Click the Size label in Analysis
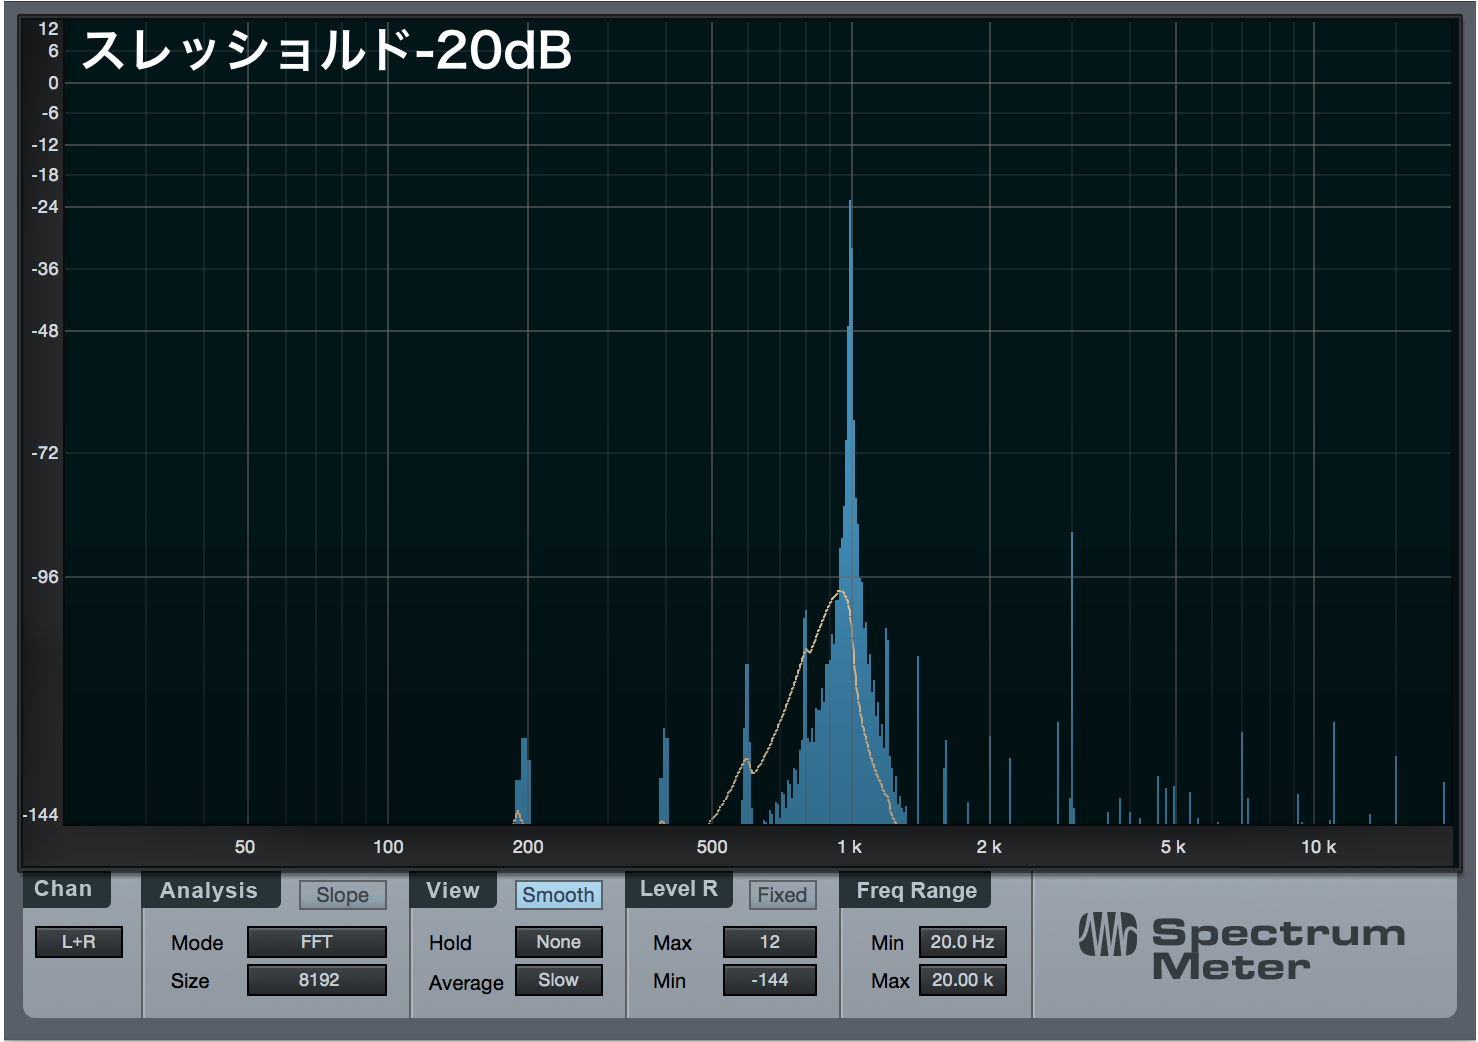This screenshot has width=1478, height=1042. pyautogui.click(x=190, y=981)
